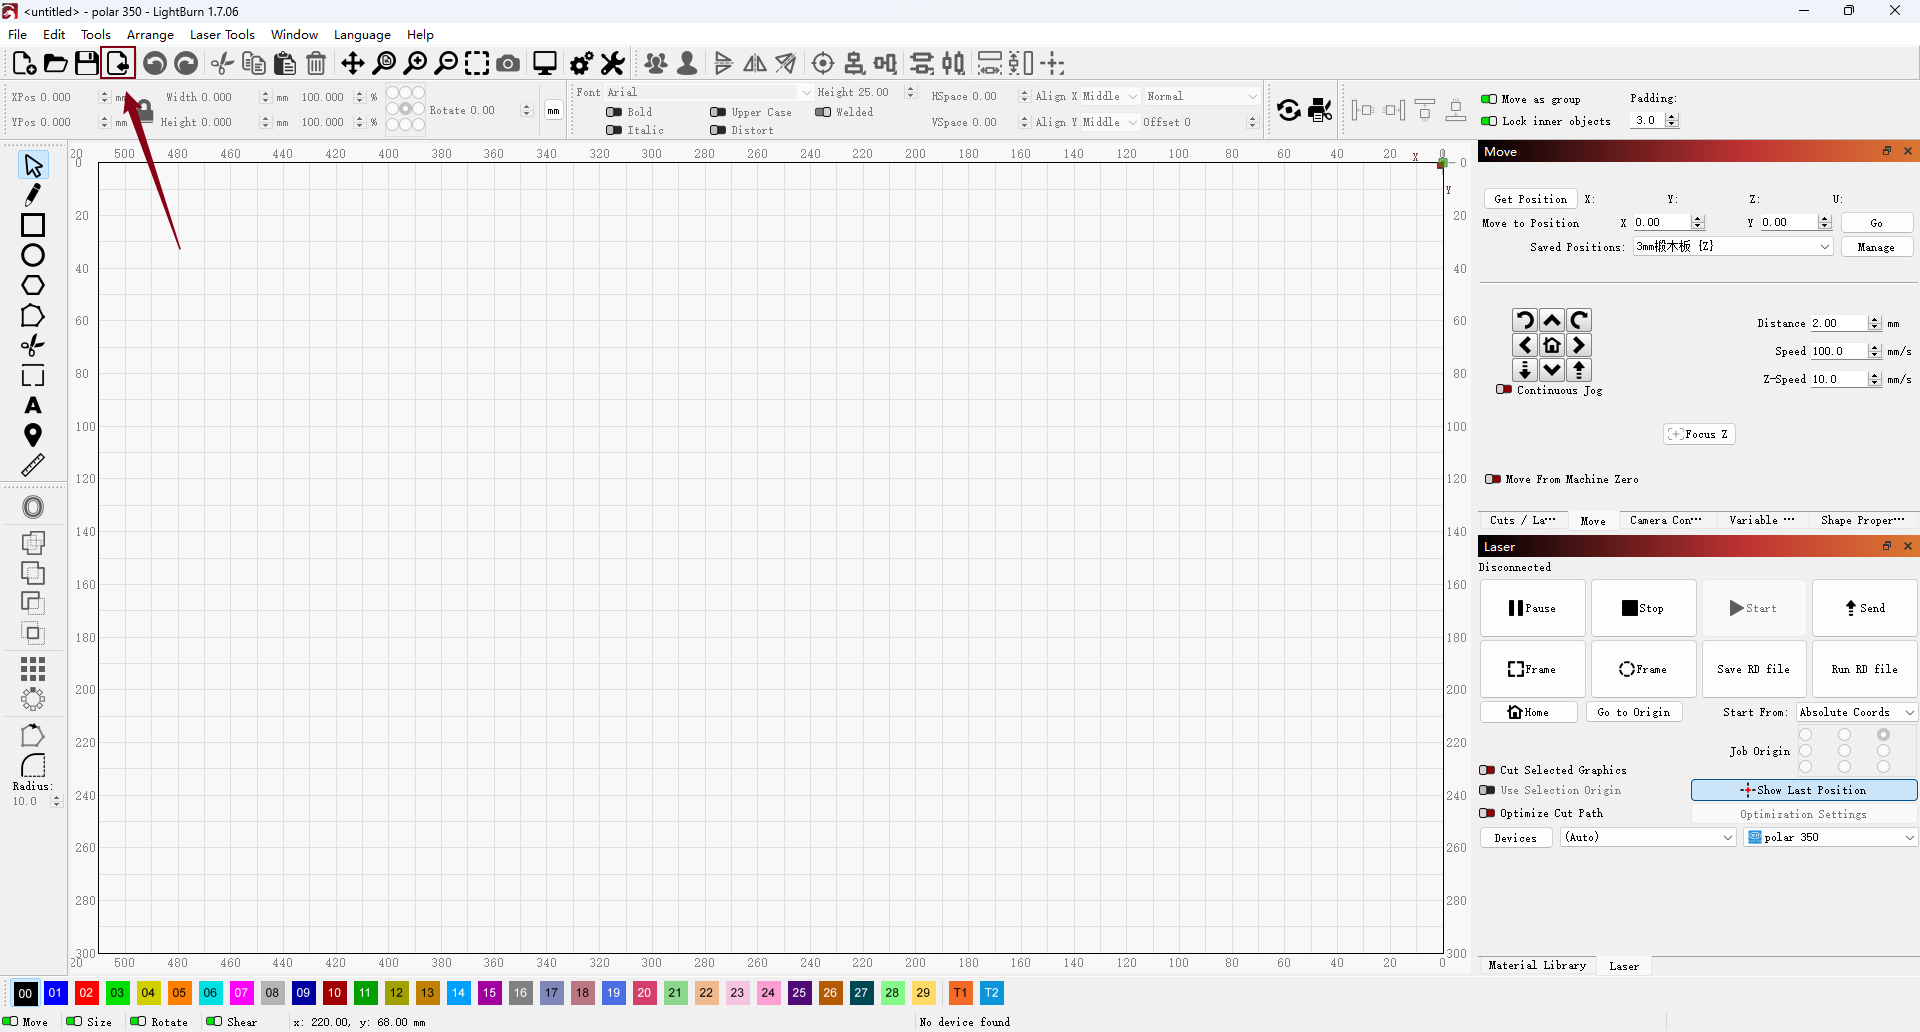1920x1032 pixels.
Task: Select the Text tool
Action: [x=33, y=405]
